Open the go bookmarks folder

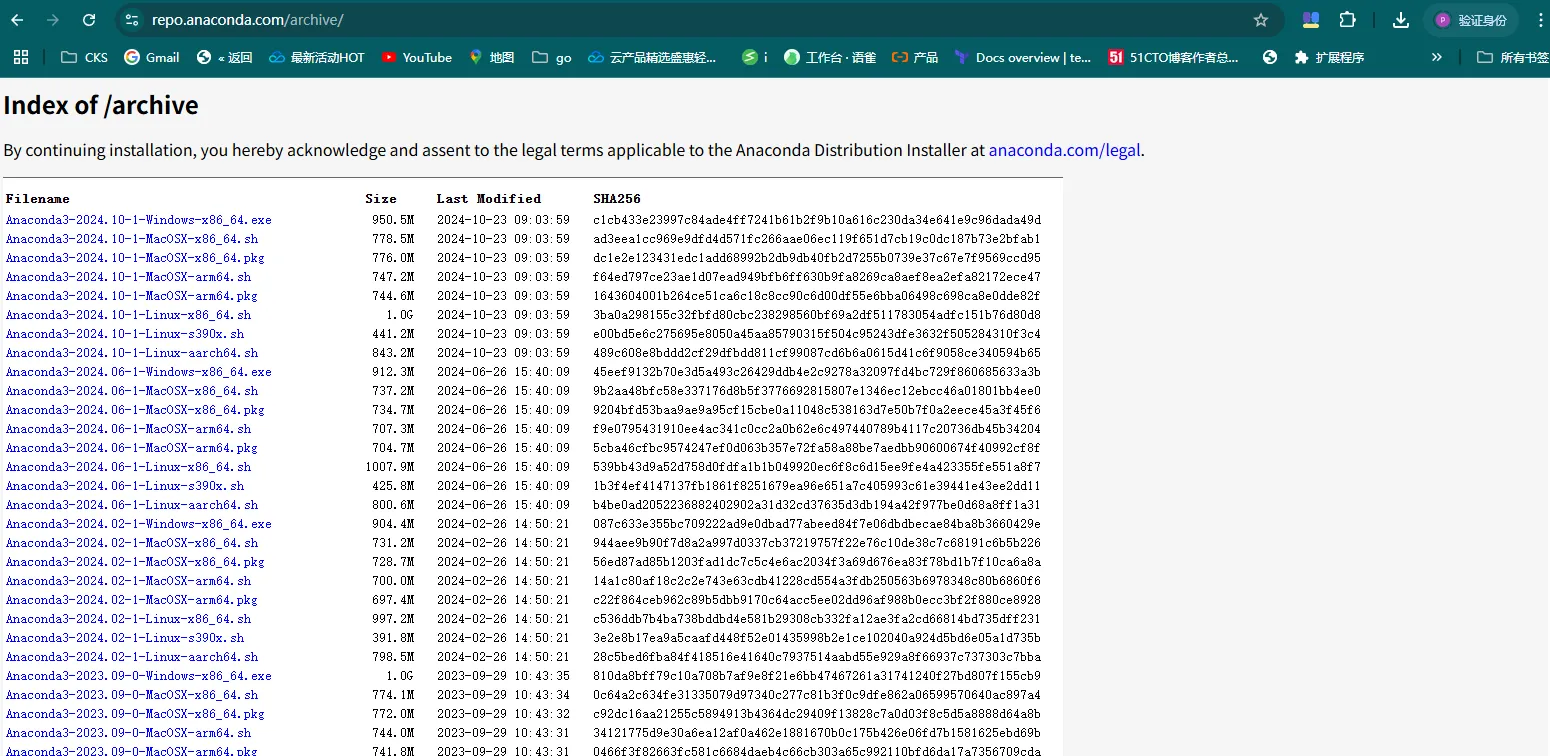552,57
